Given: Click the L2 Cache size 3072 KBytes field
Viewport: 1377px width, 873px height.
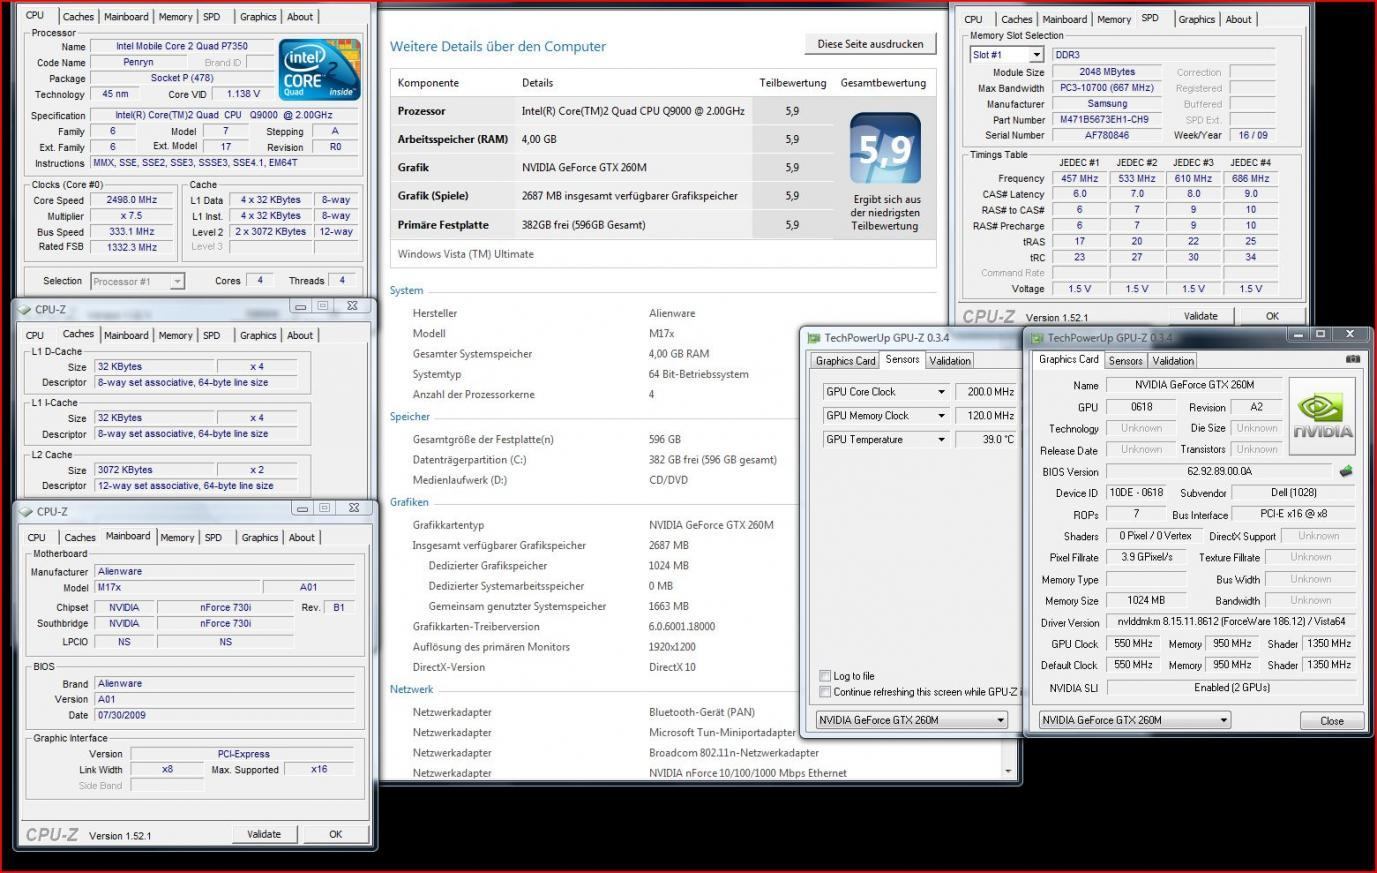Looking at the screenshot, I should pos(154,470).
